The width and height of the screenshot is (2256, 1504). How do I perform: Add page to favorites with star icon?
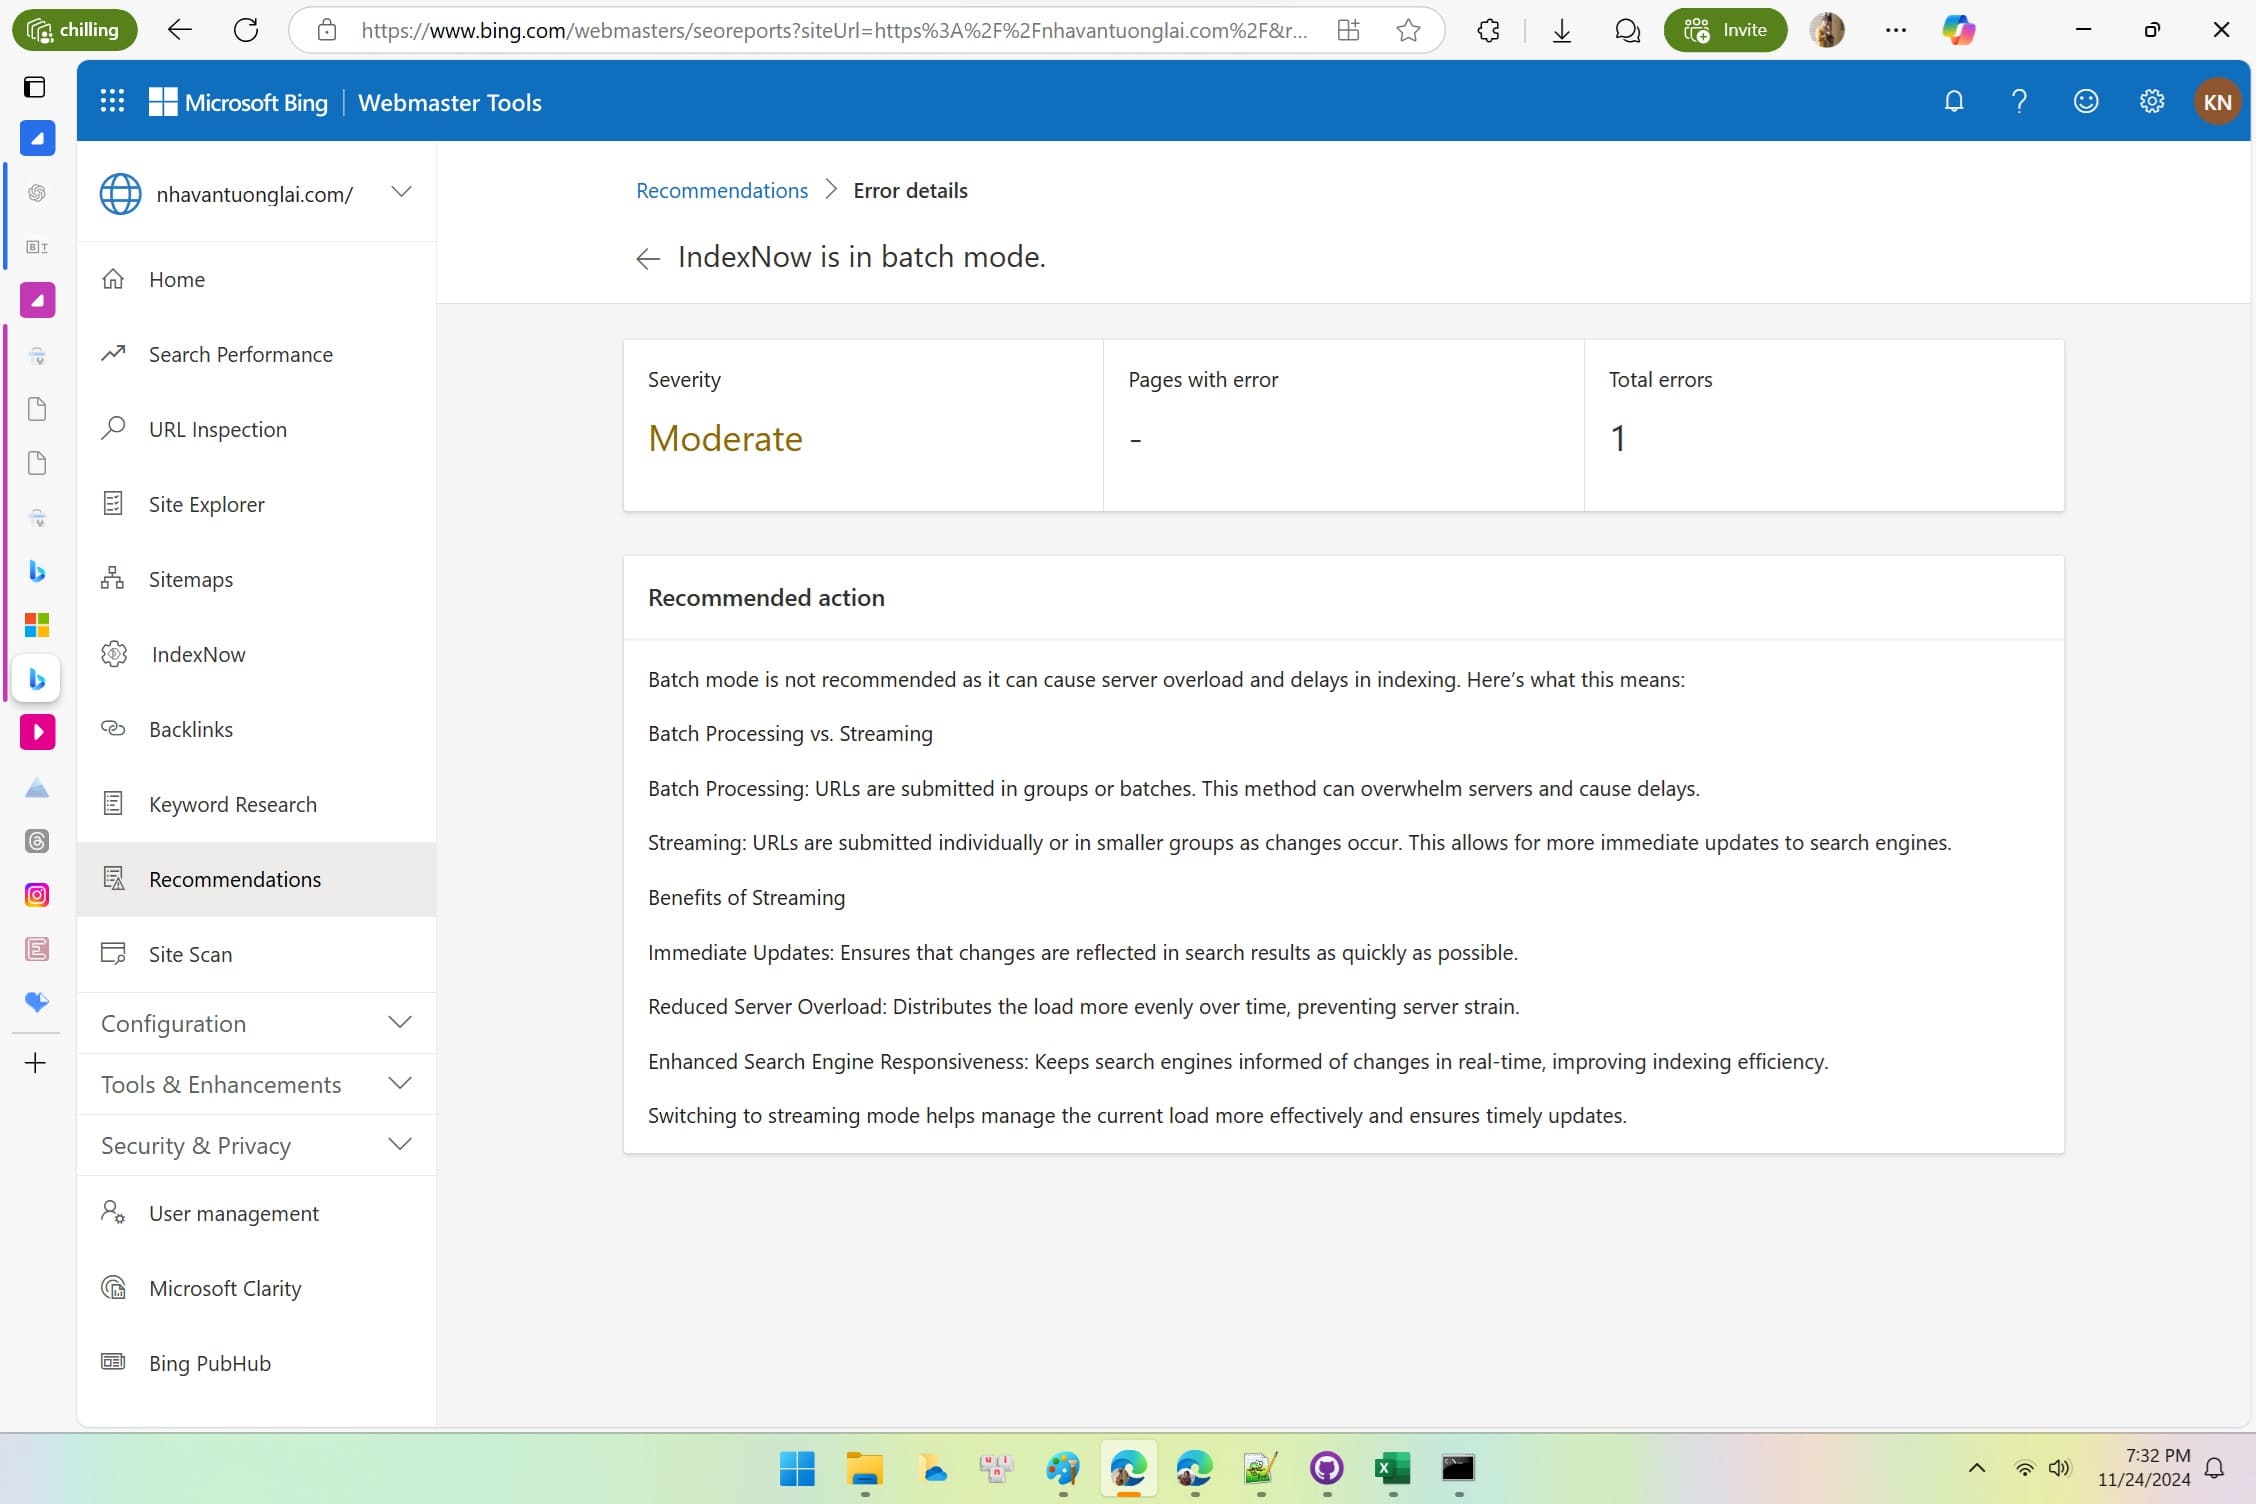click(1408, 30)
